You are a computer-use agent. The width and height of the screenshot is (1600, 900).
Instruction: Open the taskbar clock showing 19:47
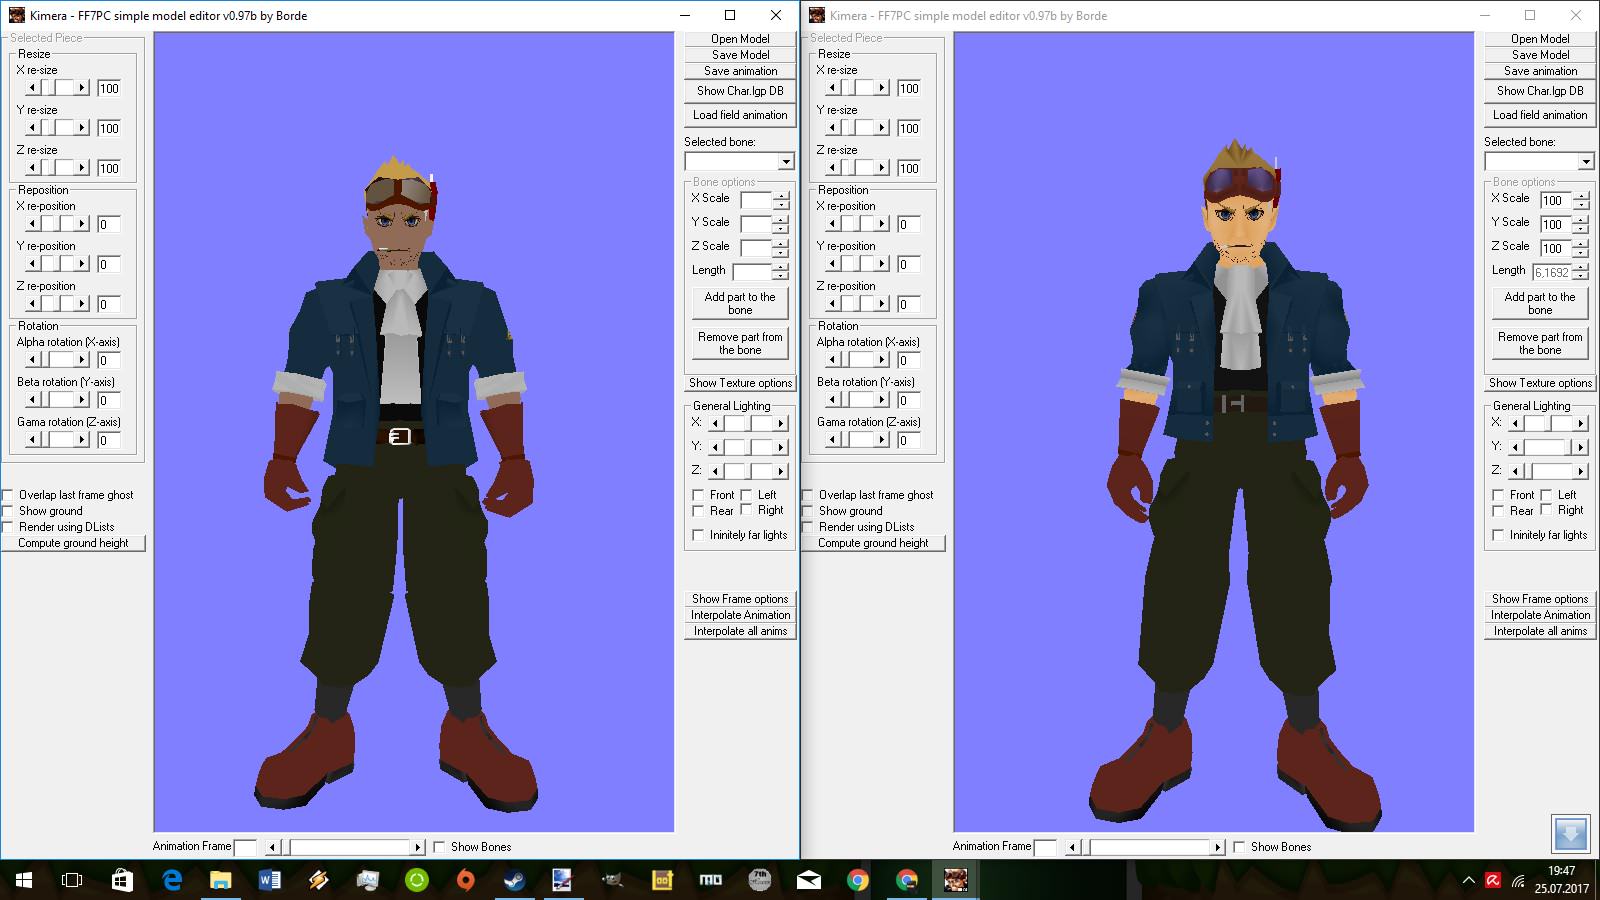(x=1562, y=880)
